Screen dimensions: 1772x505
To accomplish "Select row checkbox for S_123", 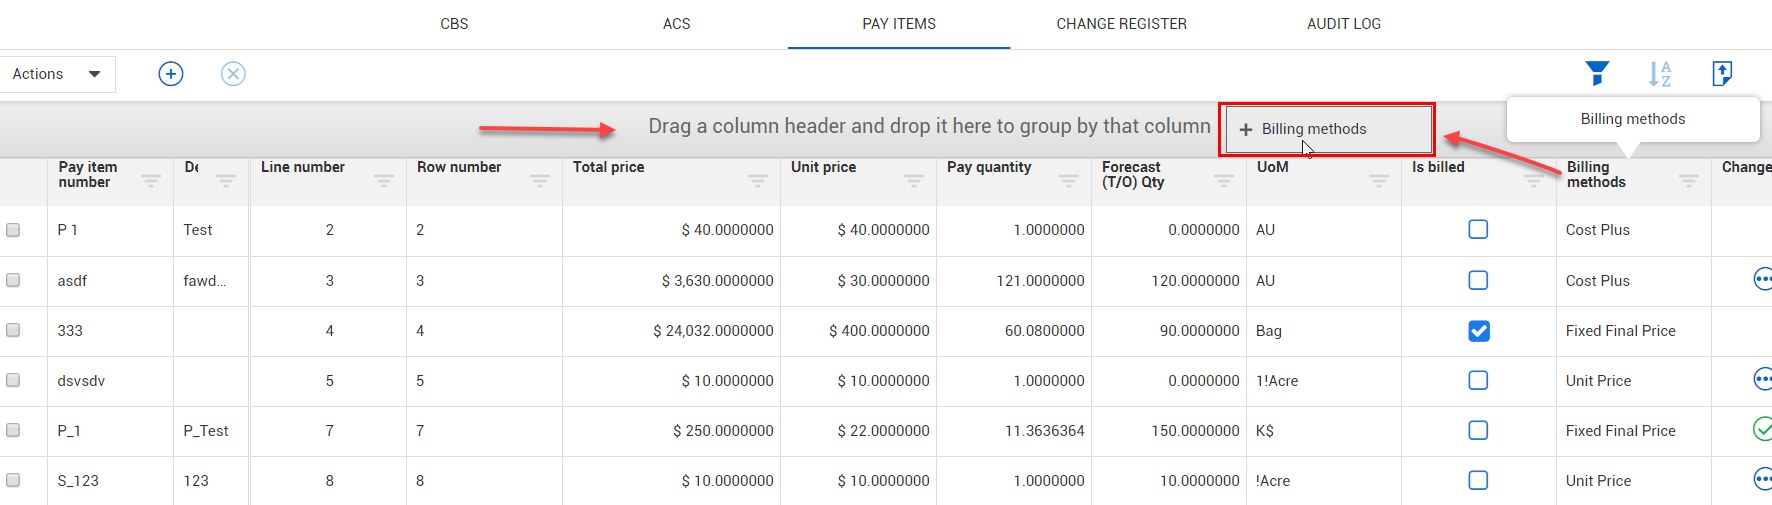I will point(13,480).
